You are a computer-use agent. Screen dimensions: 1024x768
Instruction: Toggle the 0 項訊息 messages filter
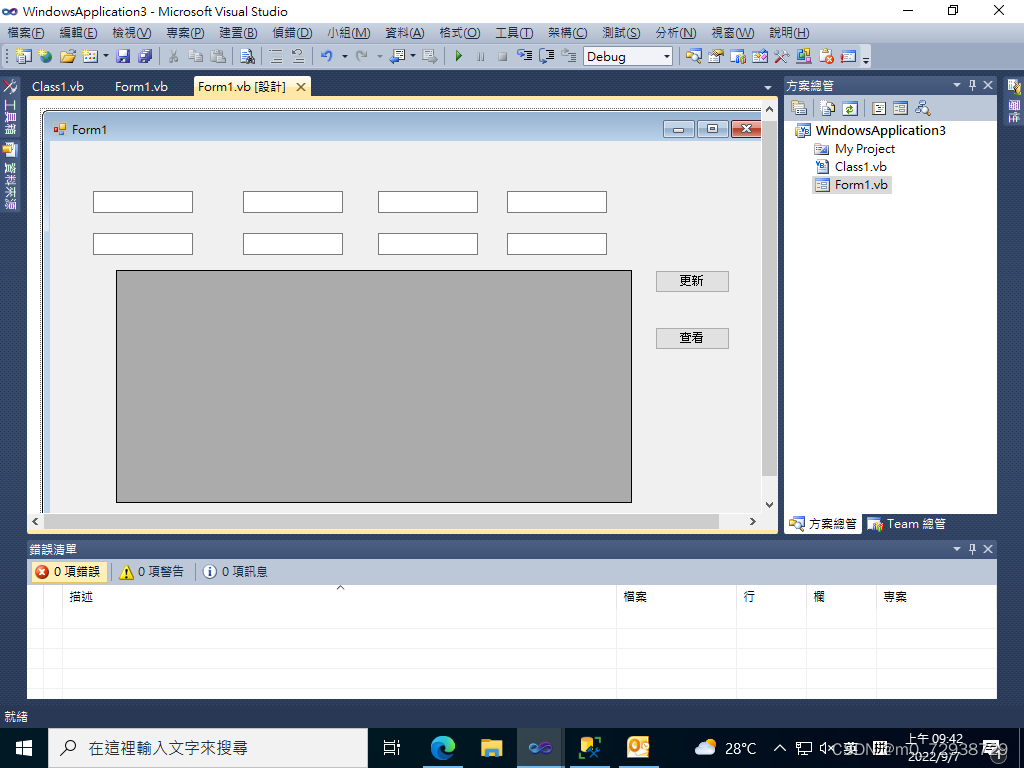(x=237, y=571)
